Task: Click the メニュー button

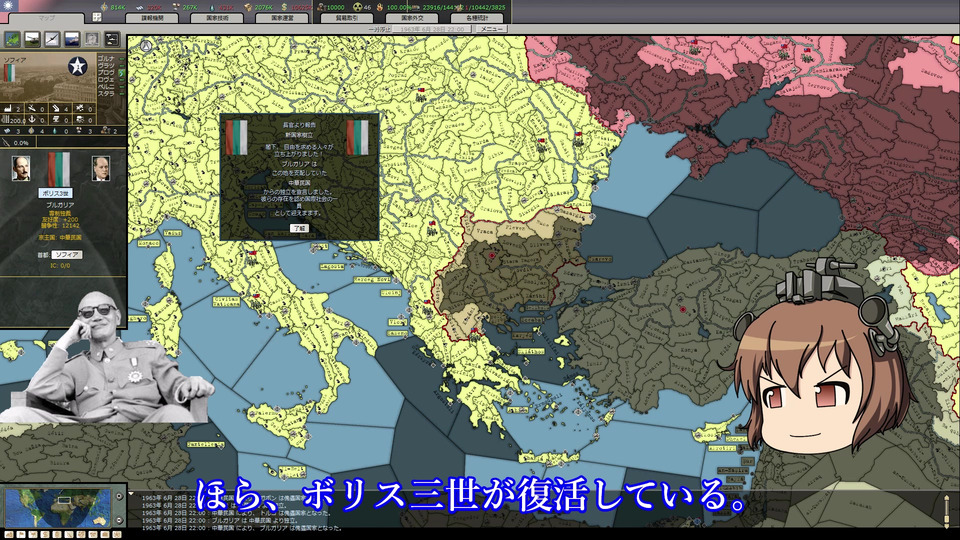Action: click(492, 29)
